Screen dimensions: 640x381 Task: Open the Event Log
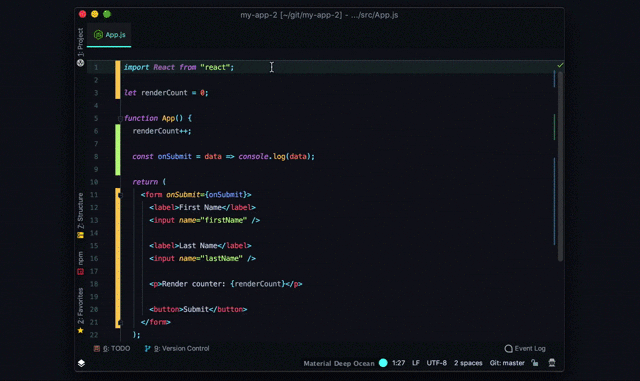coord(525,348)
